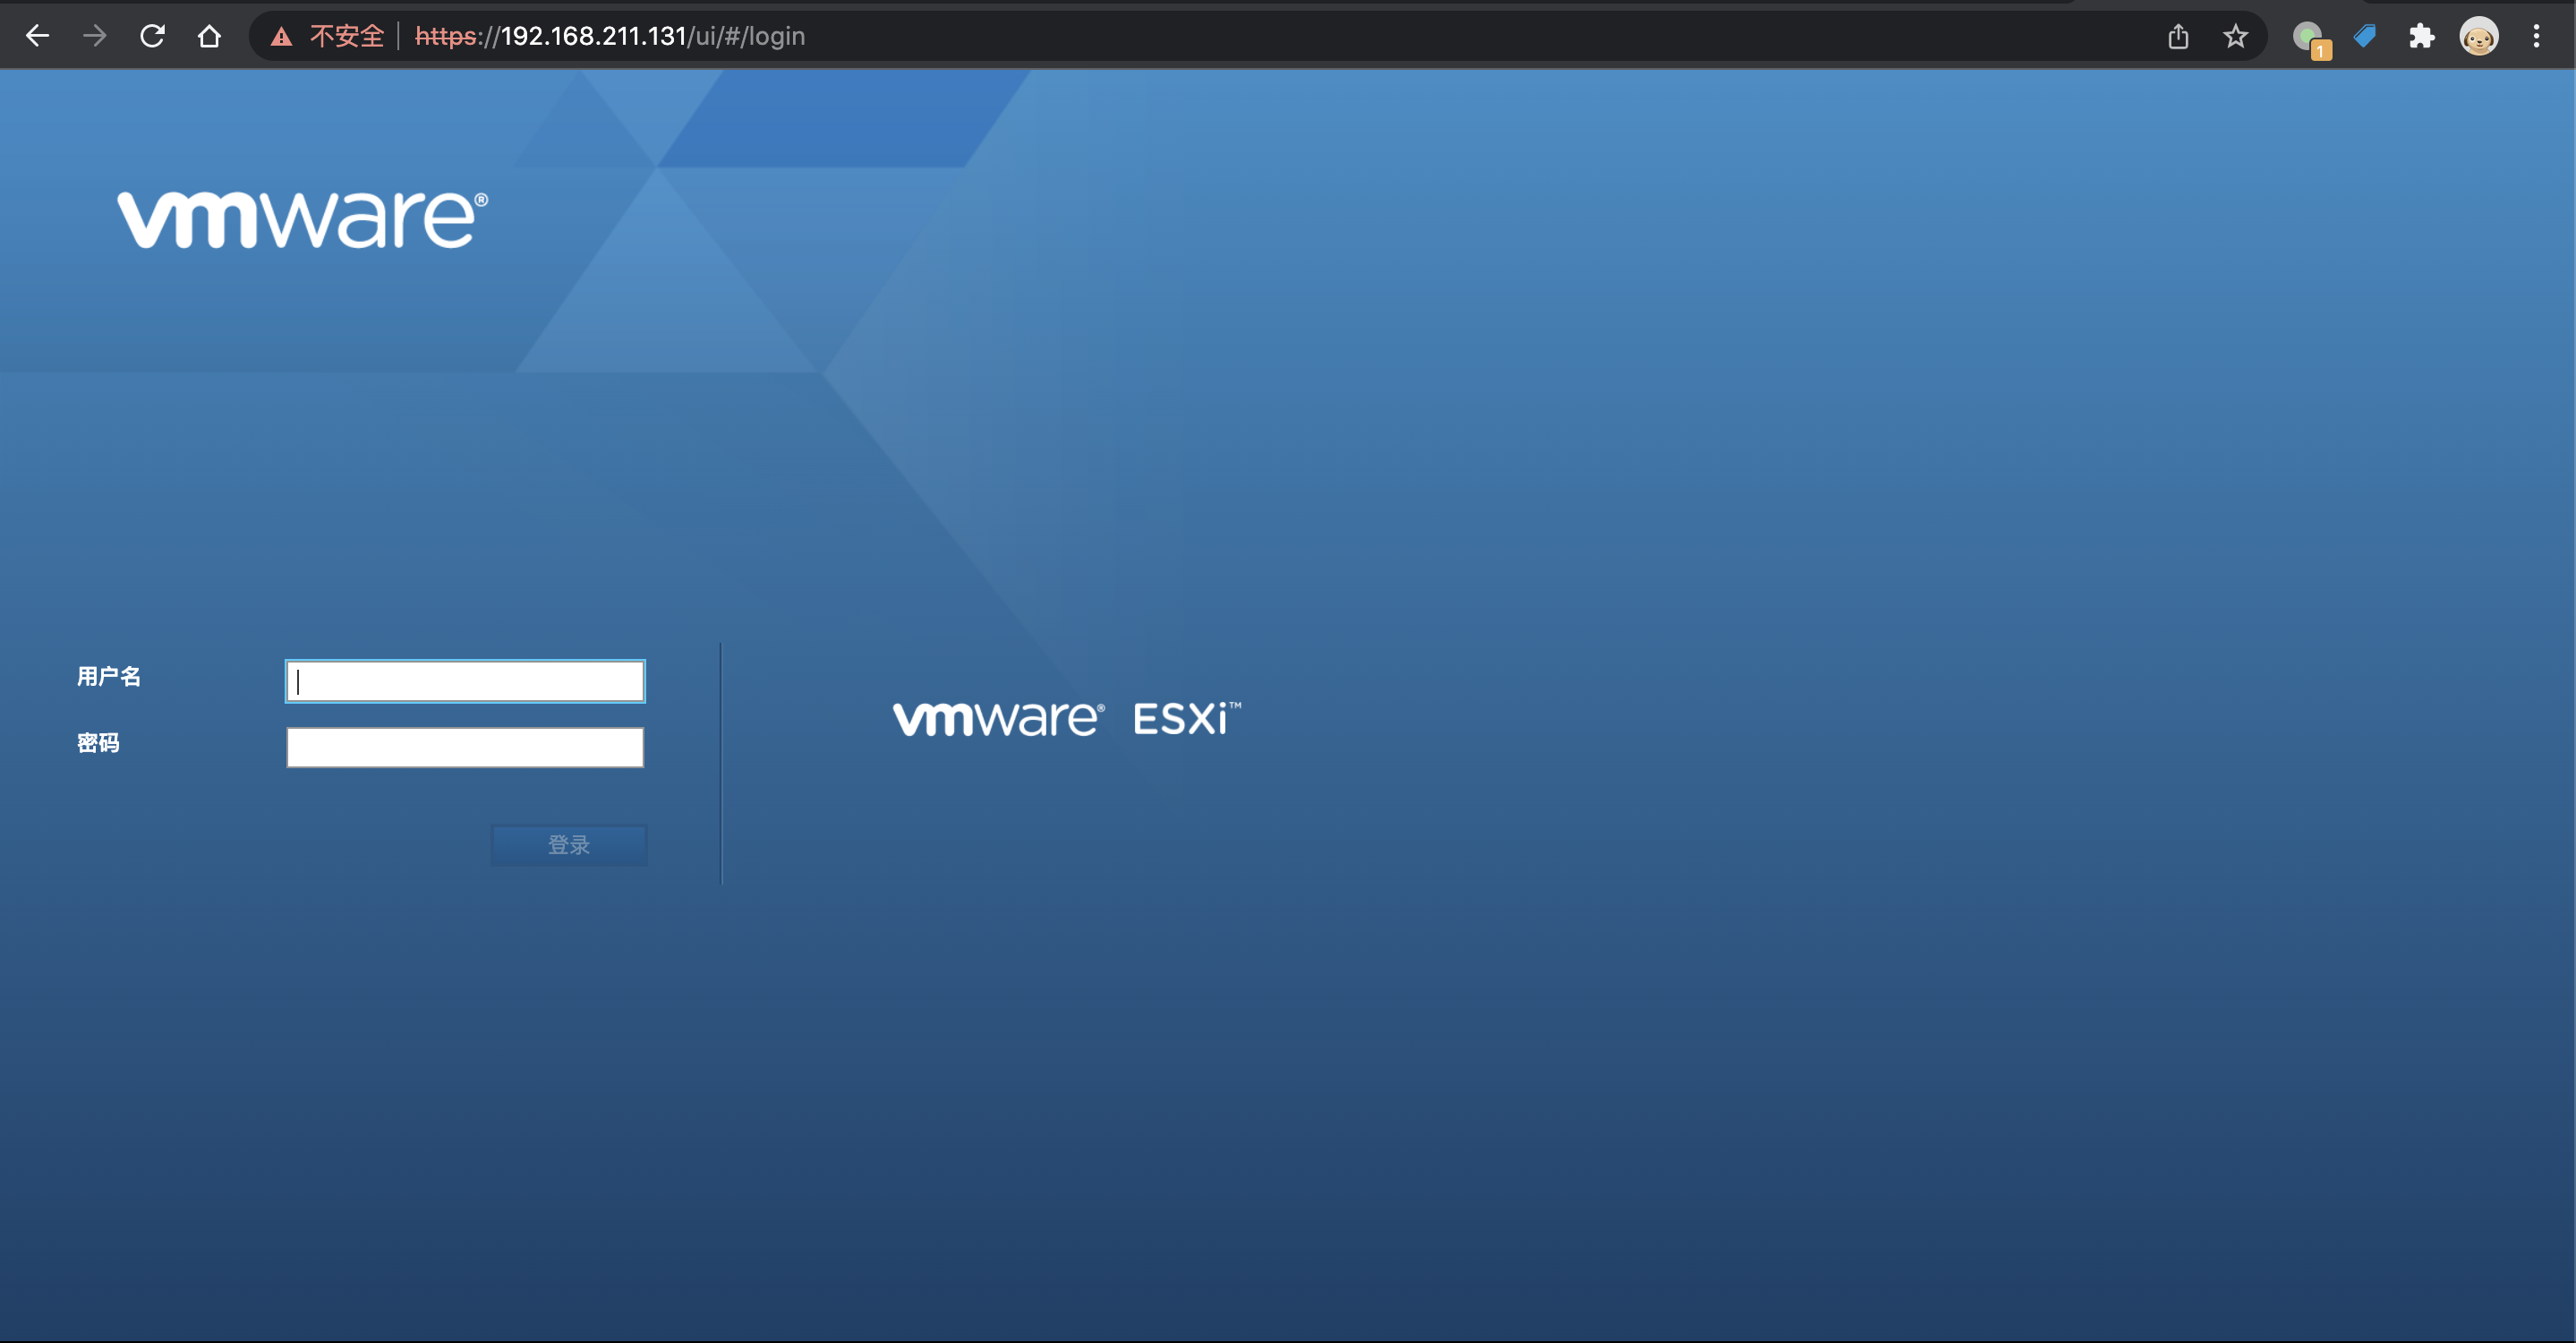The width and height of the screenshot is (2576, 1343).
Task: Reload the ESXi login page
Action: (x=152, y=36)
